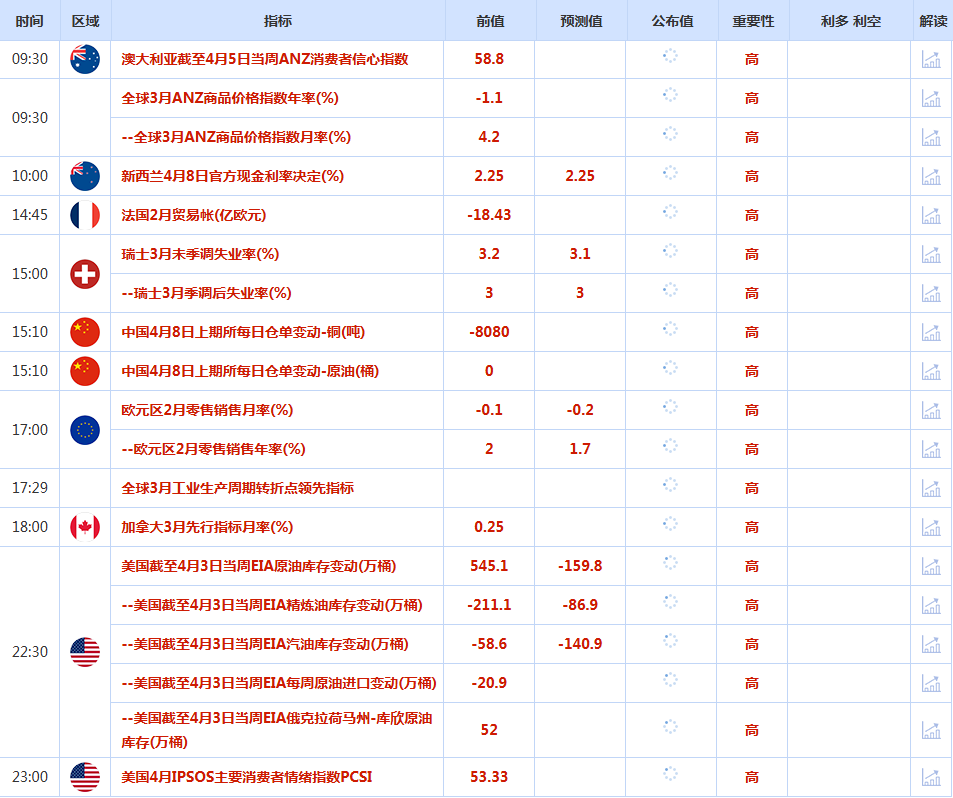Viewport: 953px width, 798px height.
Task: Open chart icon for 法国2月贸易帐 row
Action: pos(931,215)
